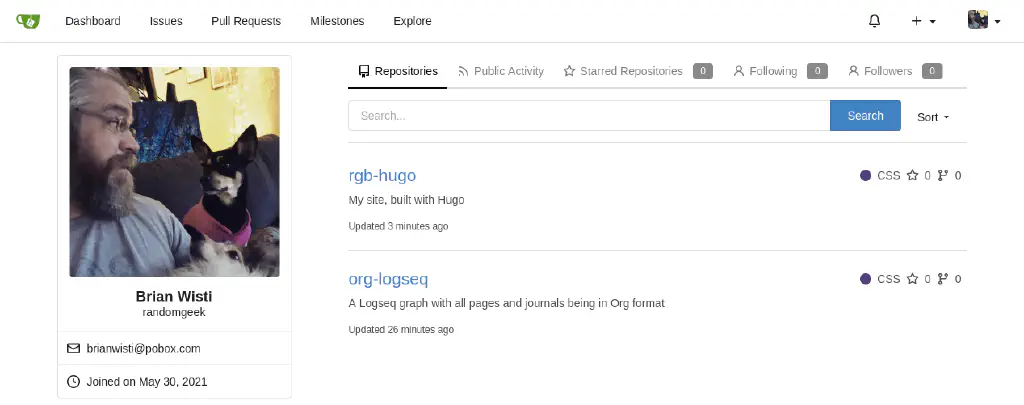Viewport: 1024px width, 405px height.
Task: Click the clock icon beside join date
Action: [73, 382]
